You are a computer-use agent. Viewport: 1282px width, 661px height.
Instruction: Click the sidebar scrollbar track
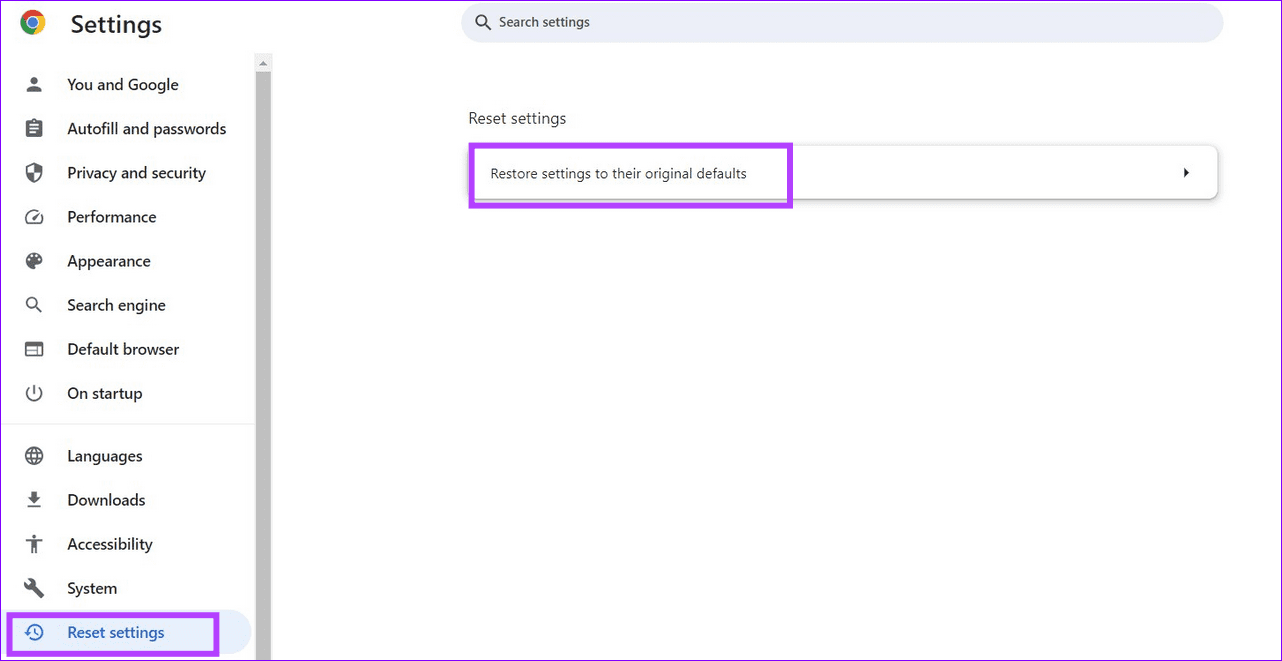tap(264, 365)
